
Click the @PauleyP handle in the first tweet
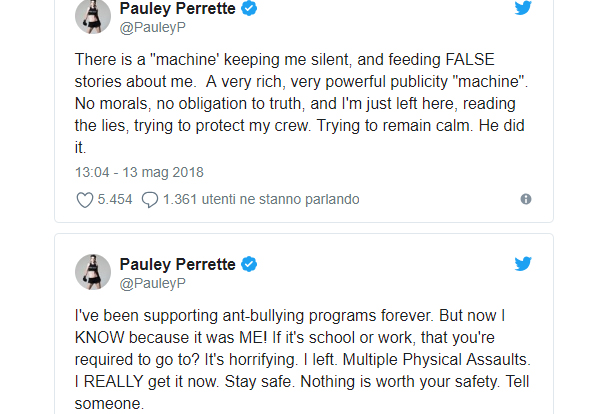click(x=148, y=28)
